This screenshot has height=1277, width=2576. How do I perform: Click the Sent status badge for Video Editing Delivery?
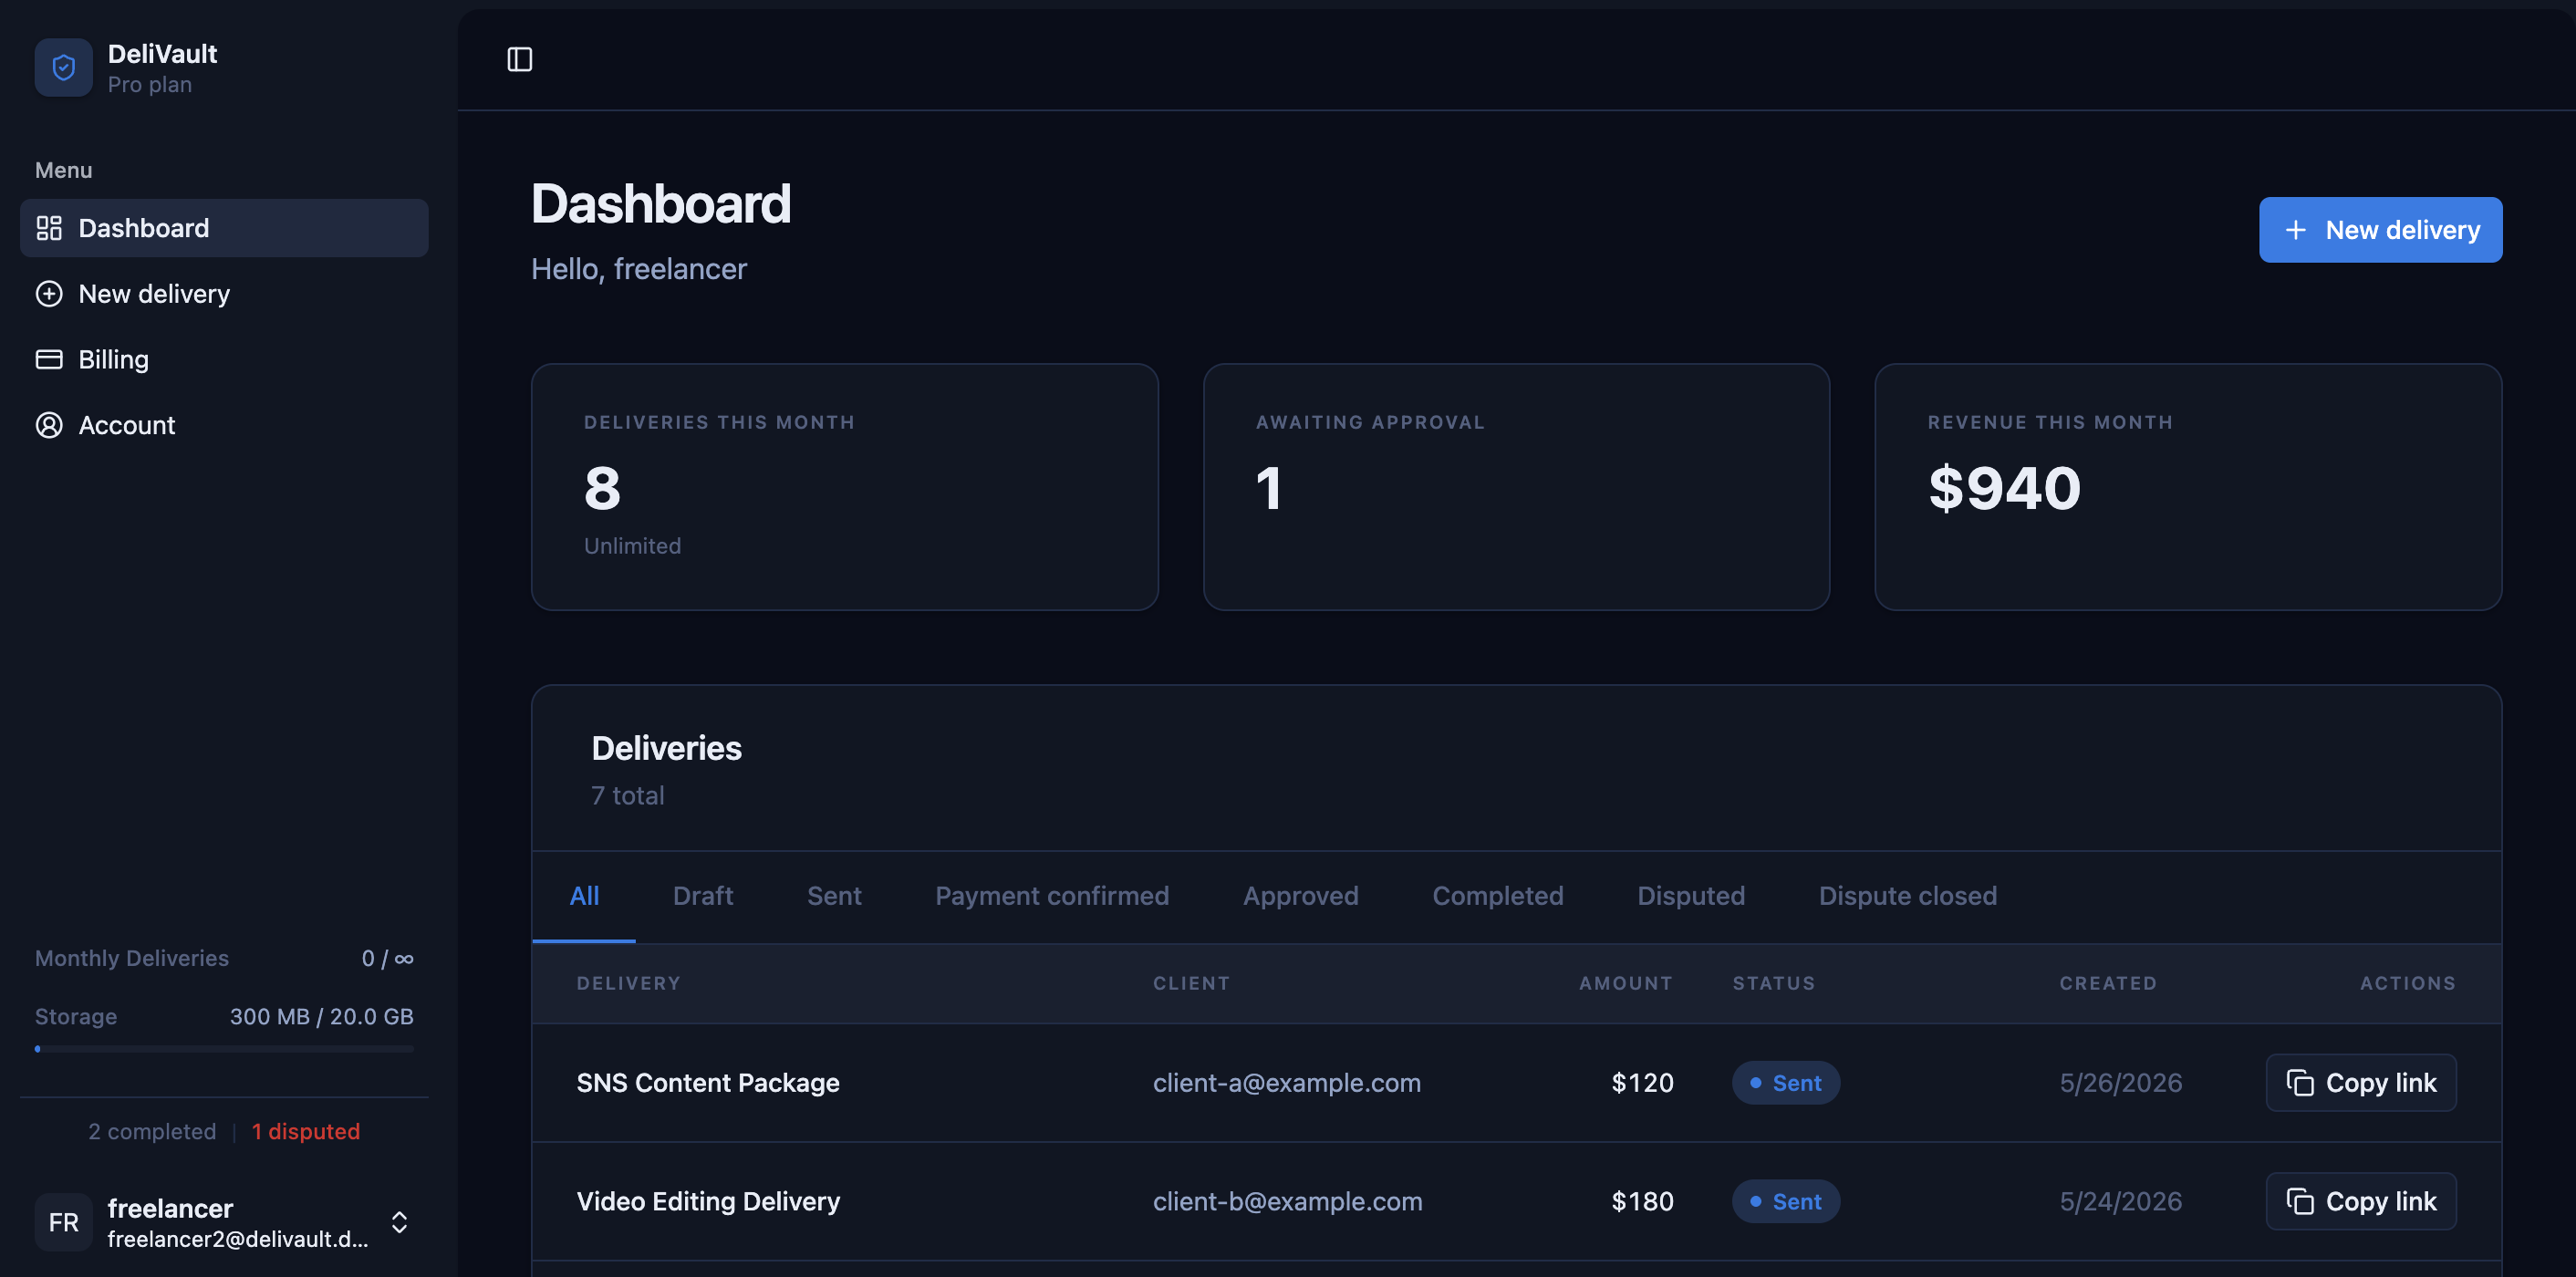click(1786, 1201)
